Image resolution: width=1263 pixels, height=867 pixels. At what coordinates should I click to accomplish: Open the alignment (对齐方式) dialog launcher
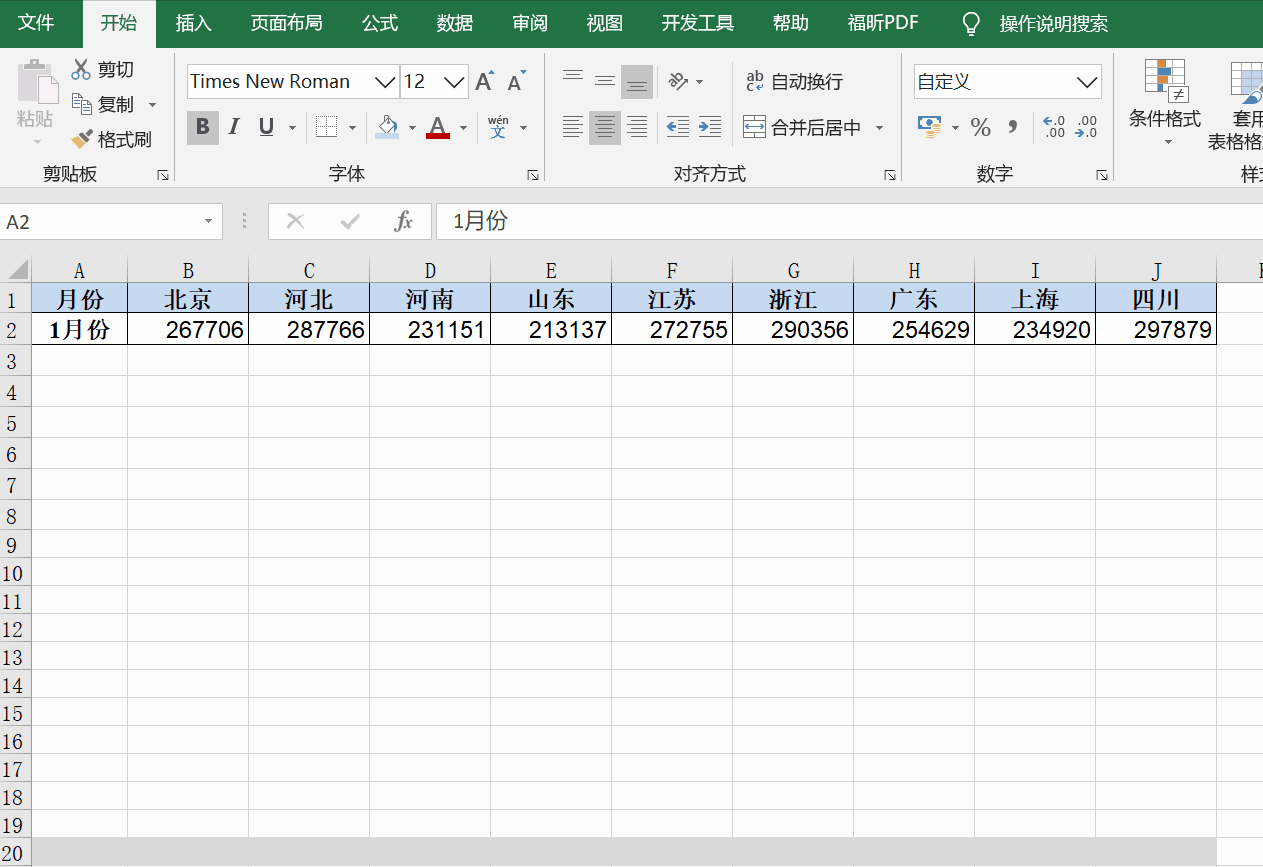tap(889, 175)
